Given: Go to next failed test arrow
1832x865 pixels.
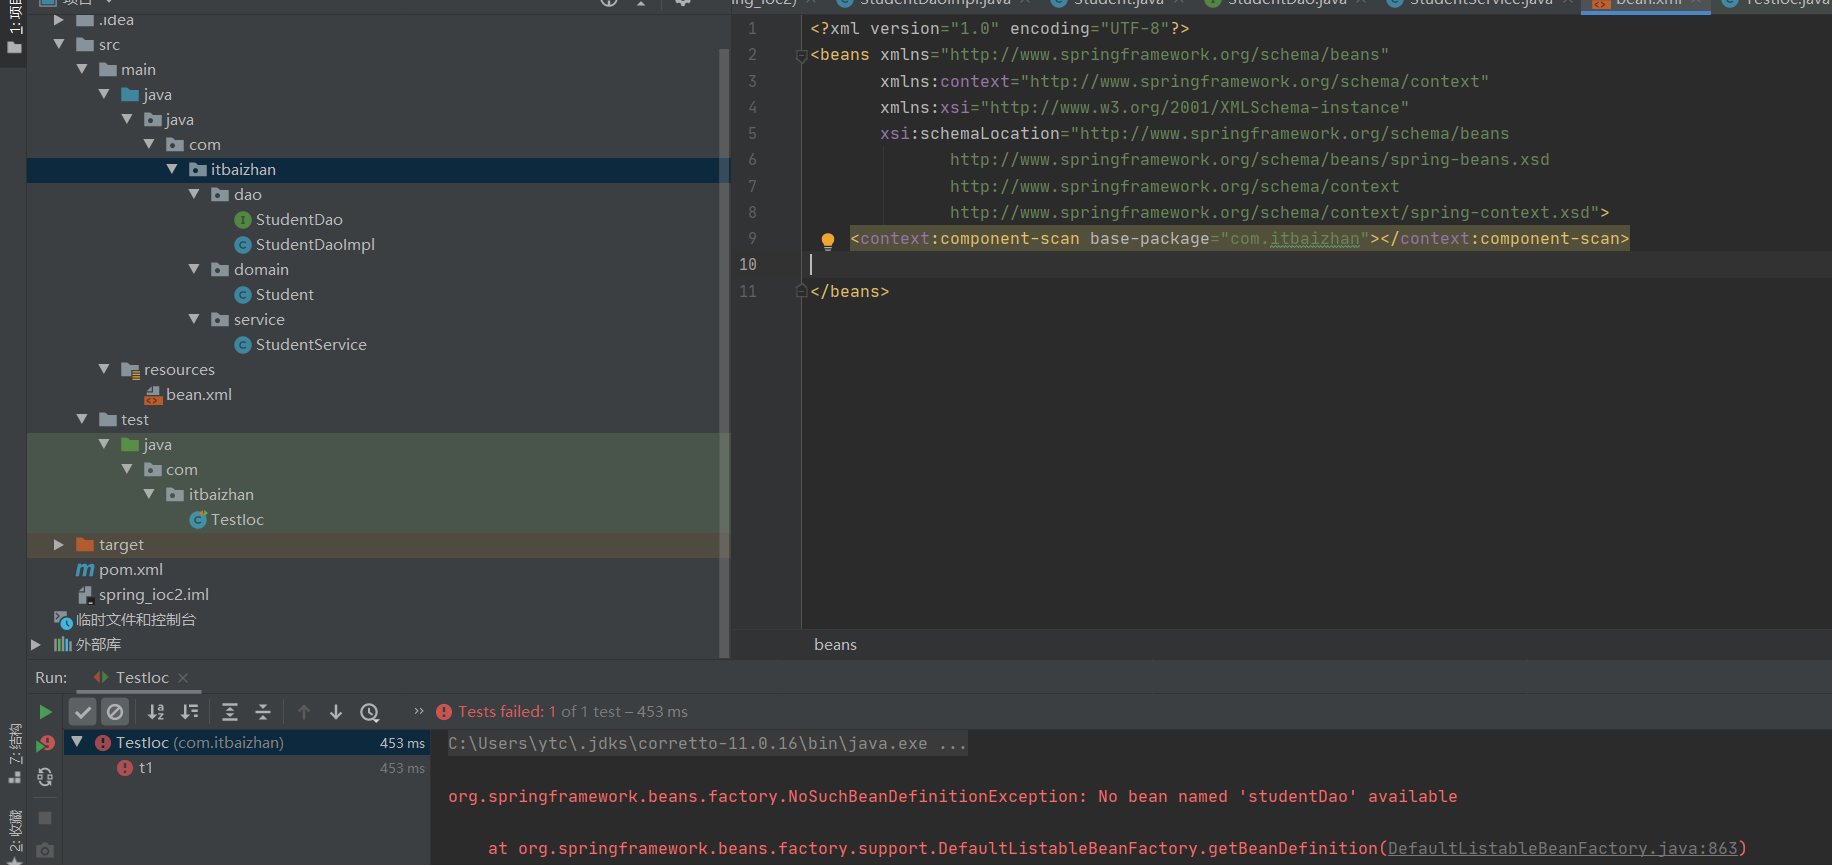Looking at the screenshot, I should pos(336,712).
